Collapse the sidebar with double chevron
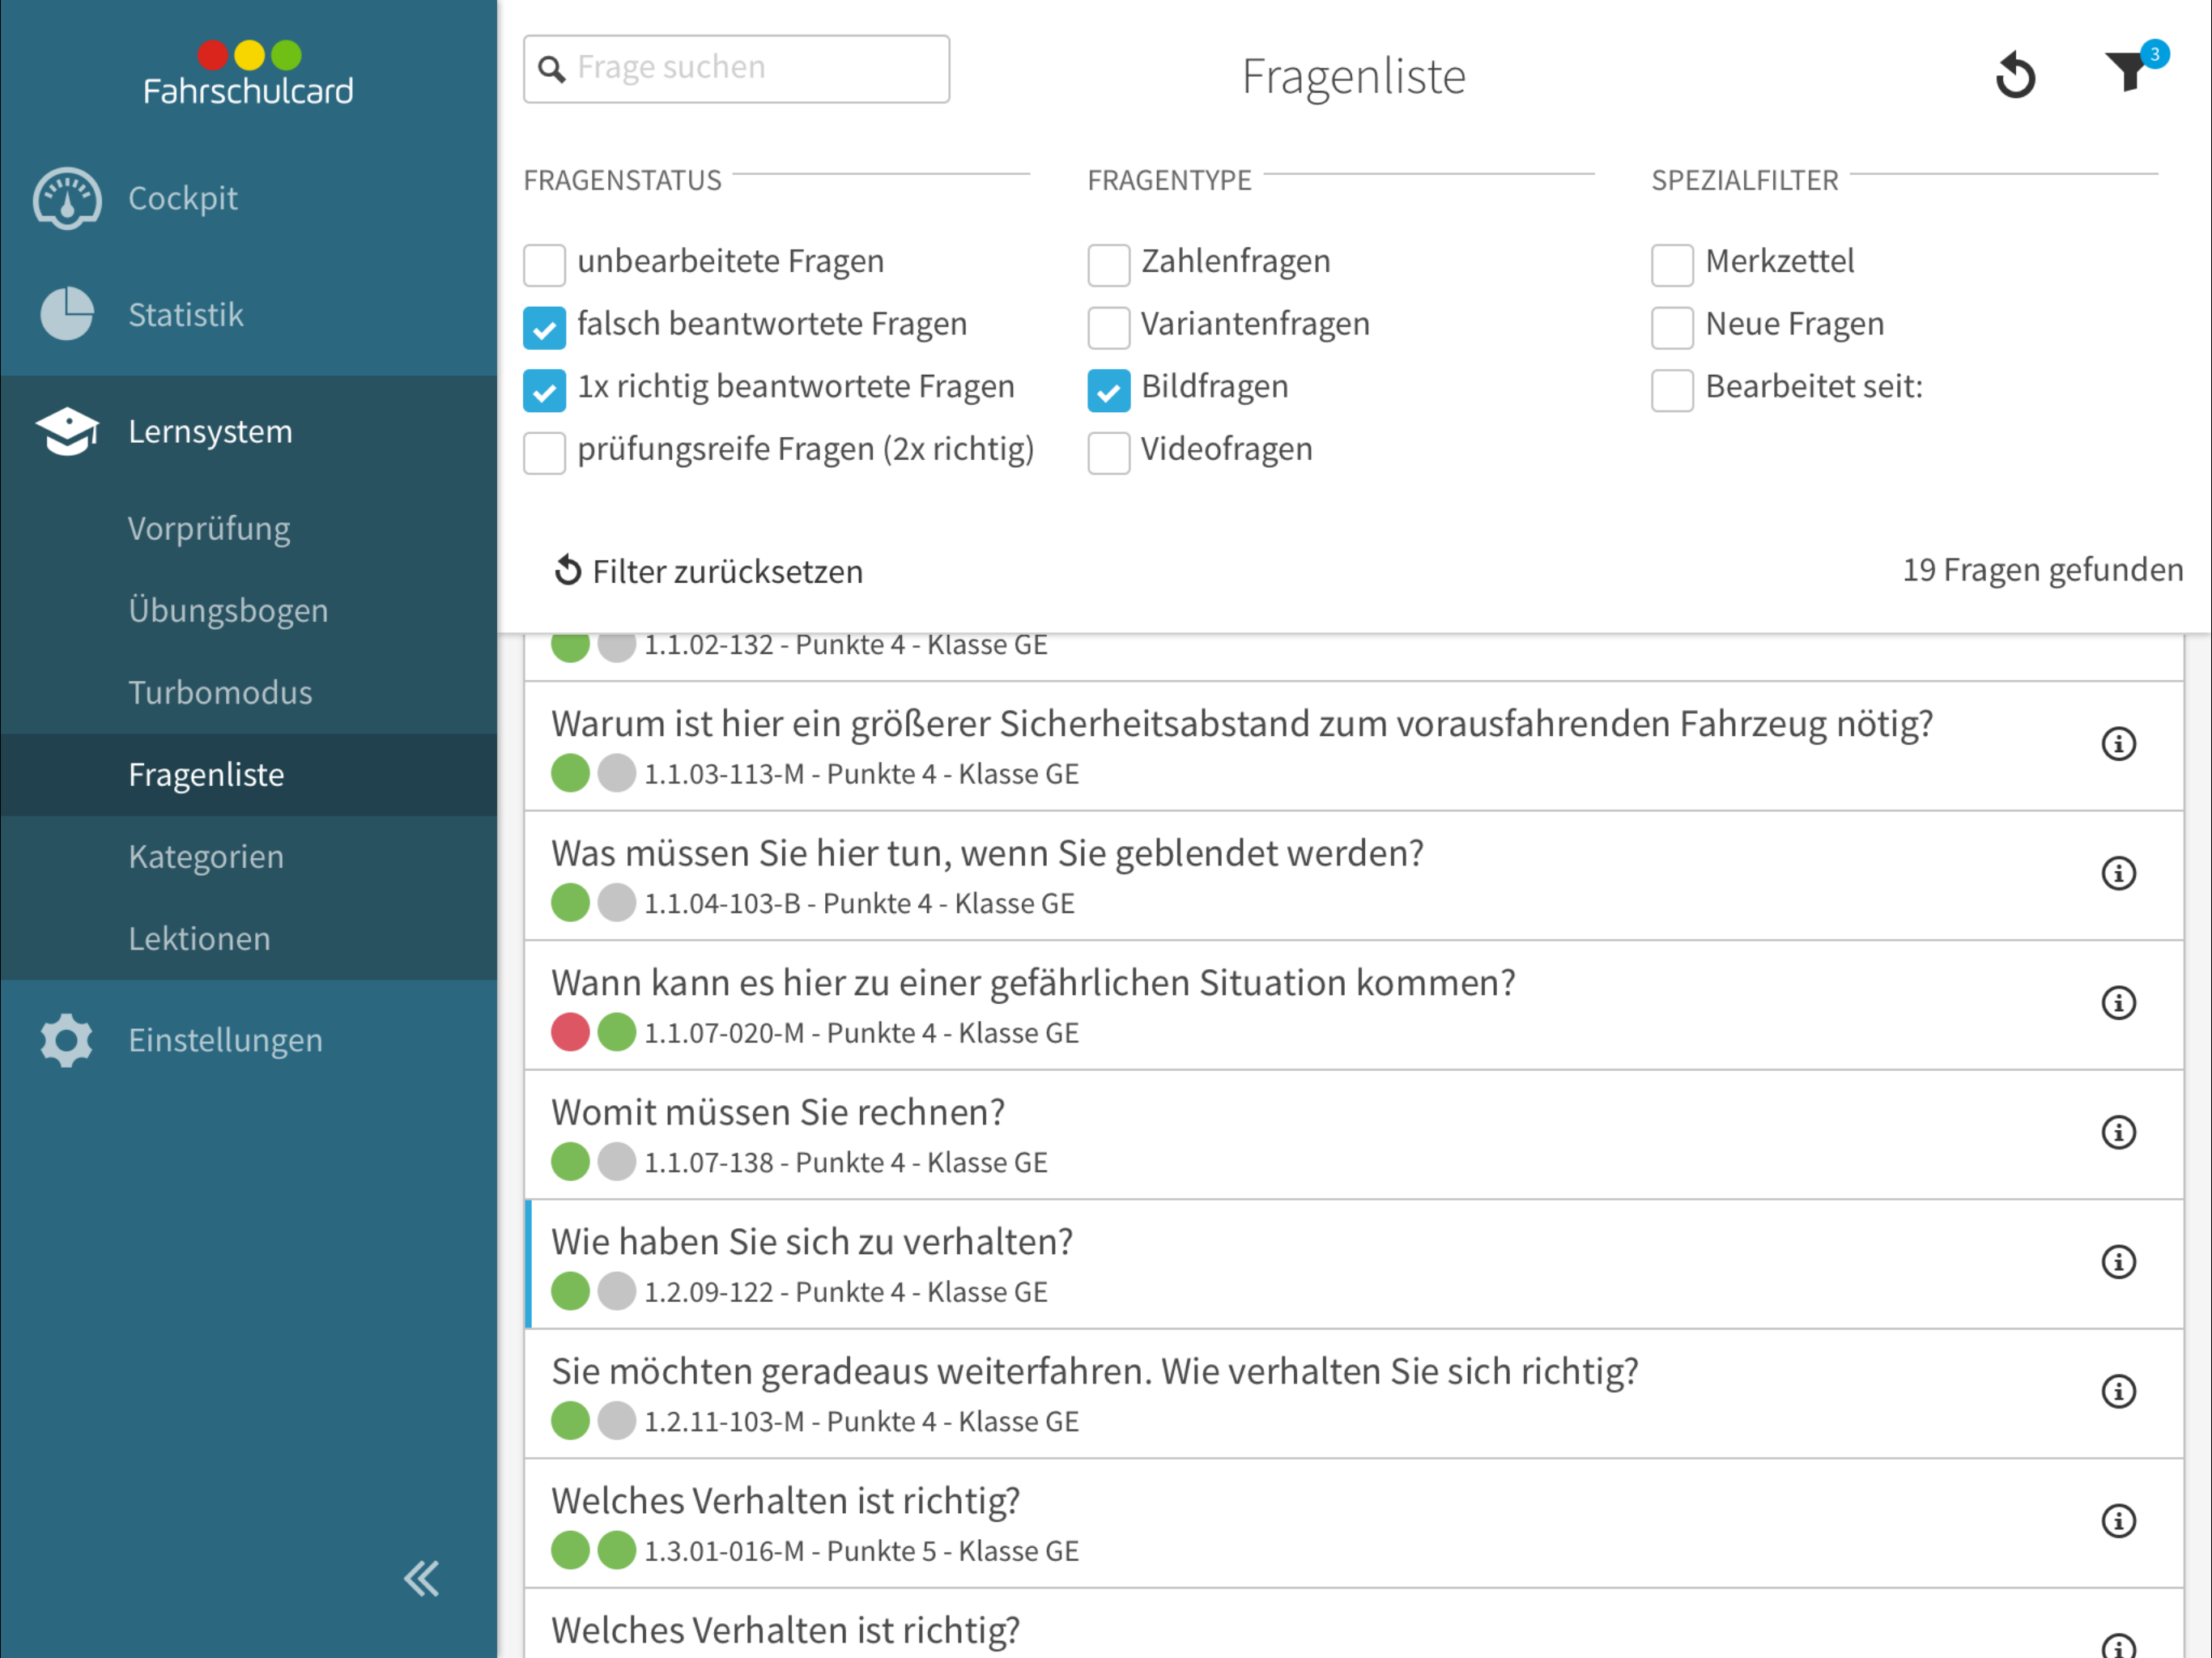Screen dimensions: 2212x1658 421,1579
